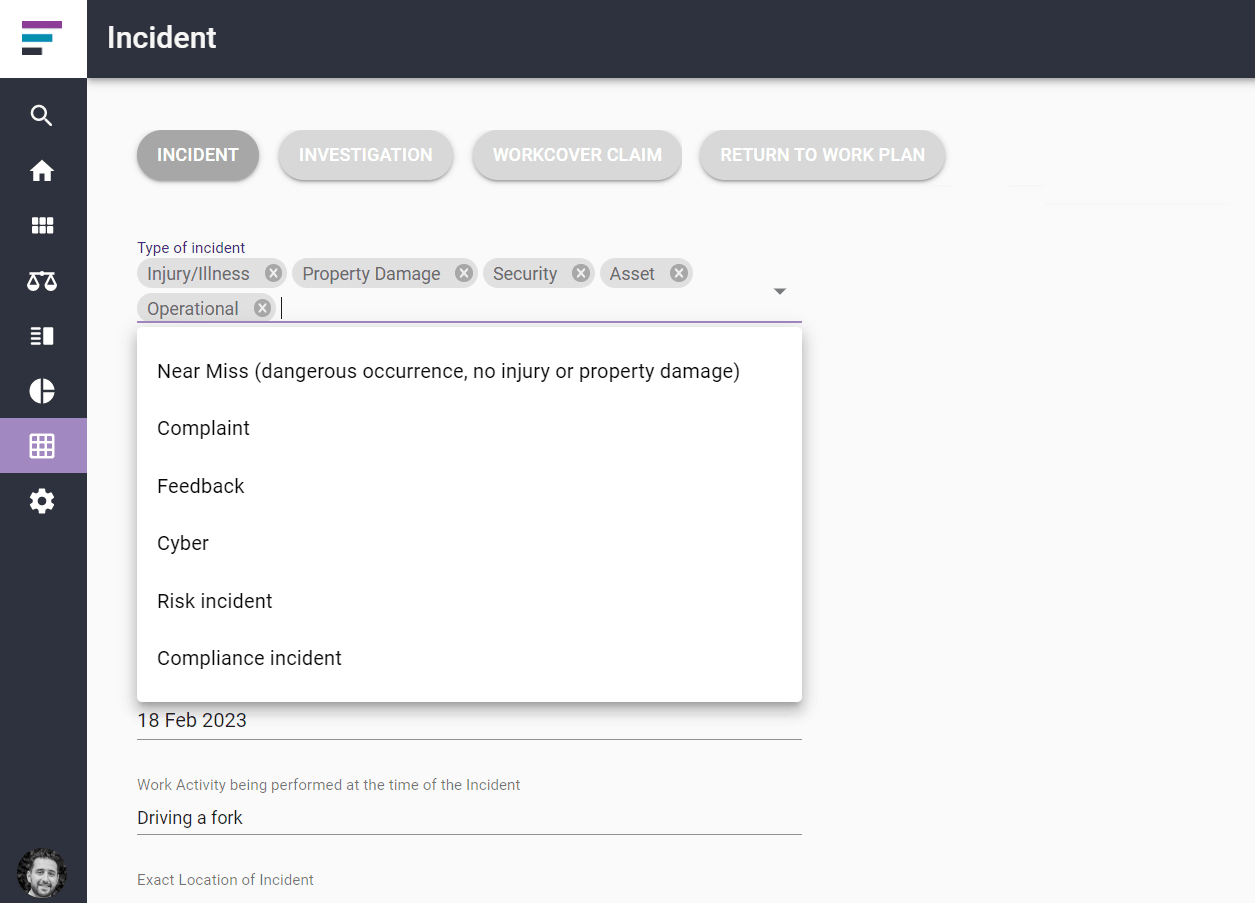Select the highlighted grid table icon
The height and width of the screenshot is (903, 1255).
click(43, 446)
